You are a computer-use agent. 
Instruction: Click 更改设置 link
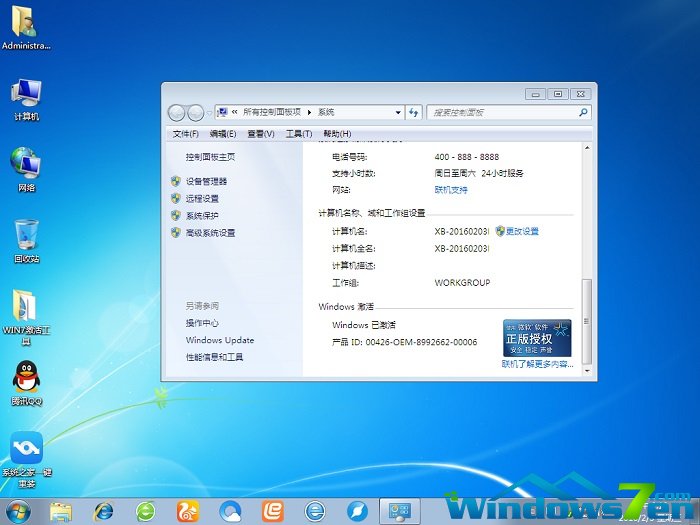point(522,231)
